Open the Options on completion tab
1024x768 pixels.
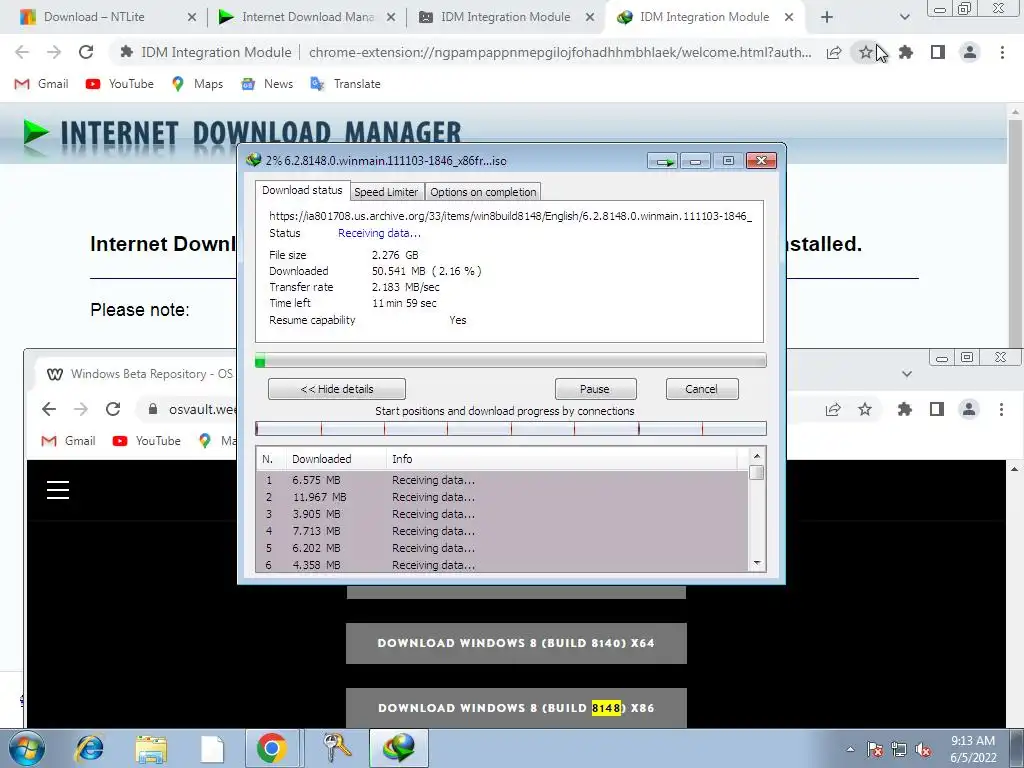483,192
